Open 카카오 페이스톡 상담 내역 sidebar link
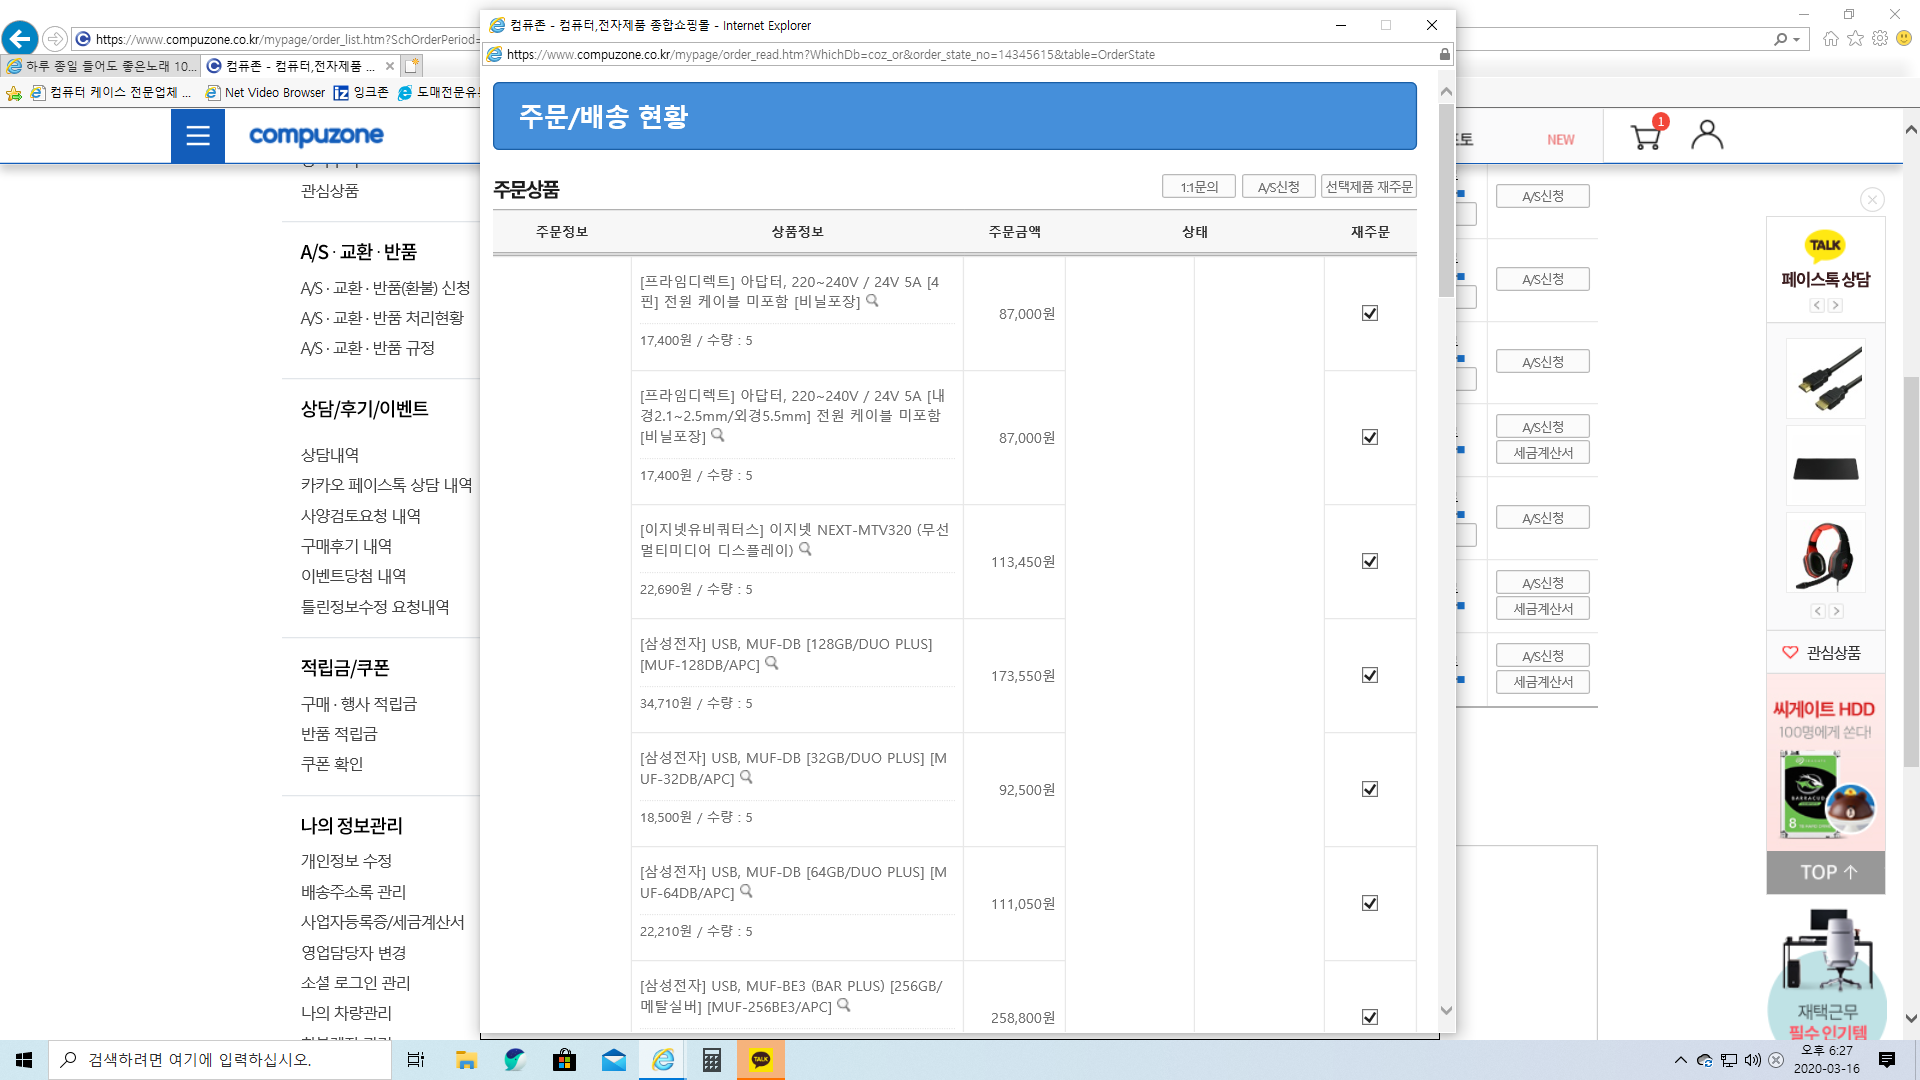1920x1080 pixels. tap(387, 485)
